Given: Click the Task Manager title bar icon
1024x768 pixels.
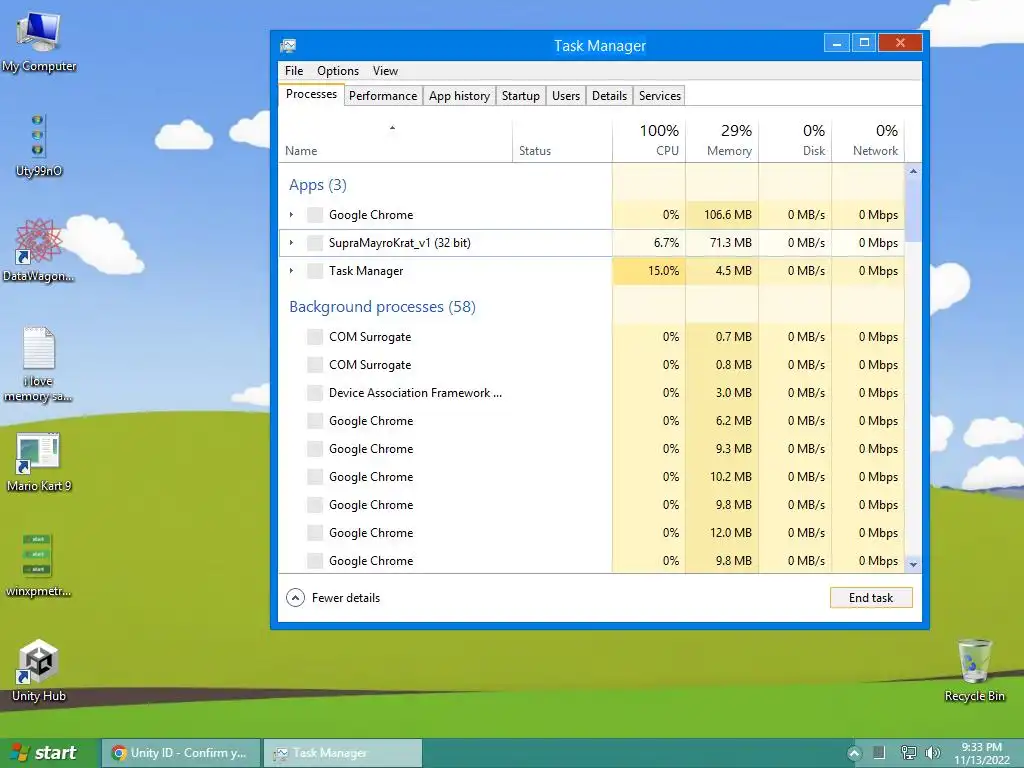Looking at the screenshot, I should point(288,46).
